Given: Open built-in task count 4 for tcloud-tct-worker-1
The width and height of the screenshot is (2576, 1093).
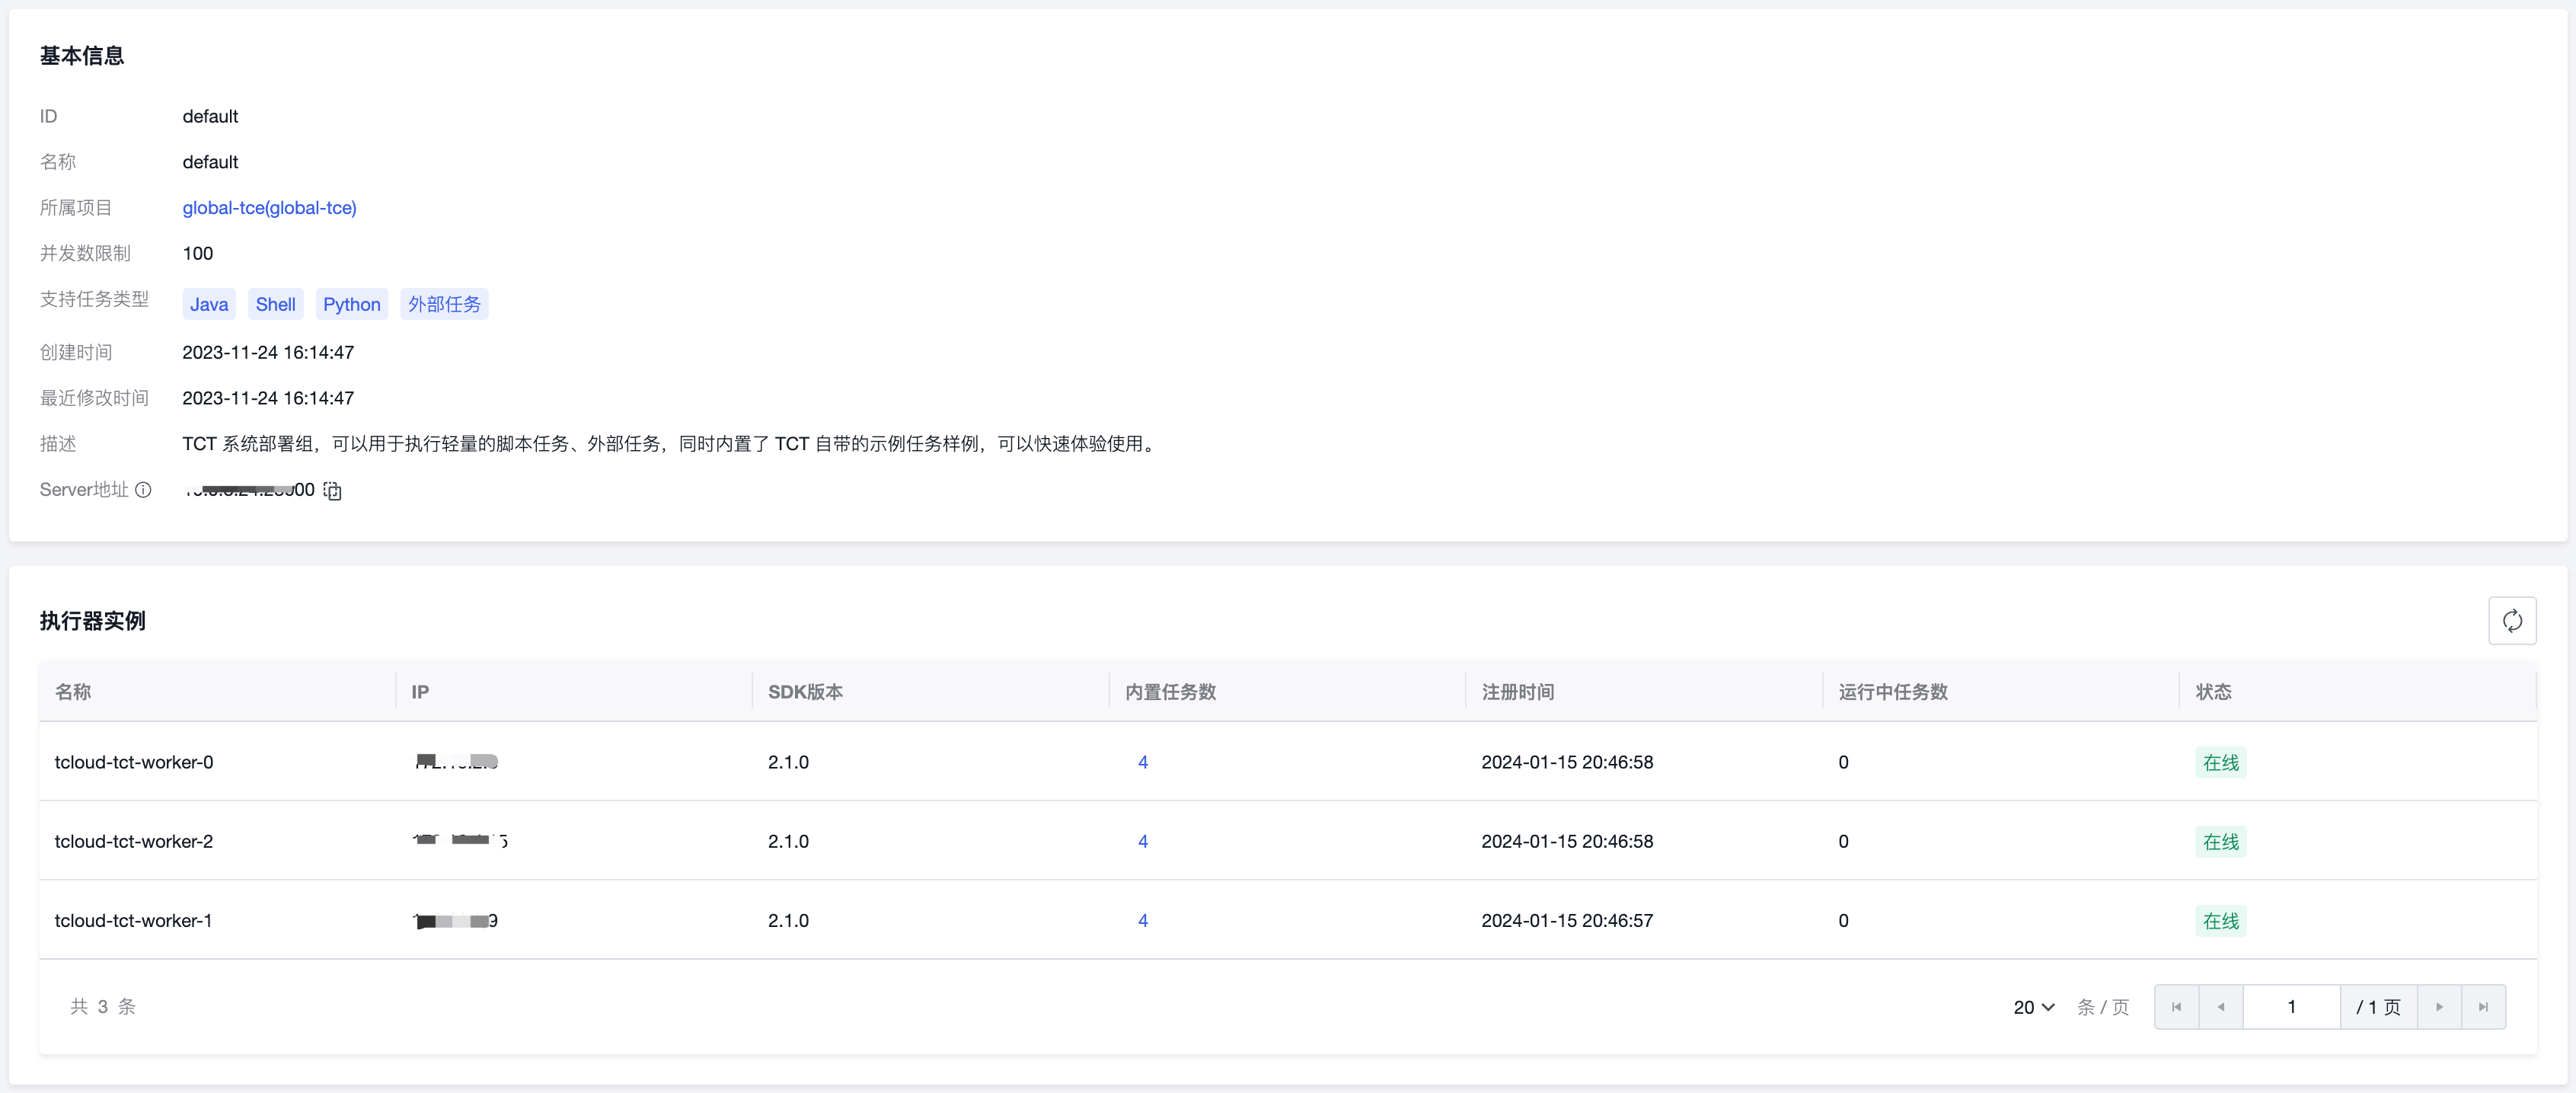Looking at the screenshot, I should [1143, 920].
